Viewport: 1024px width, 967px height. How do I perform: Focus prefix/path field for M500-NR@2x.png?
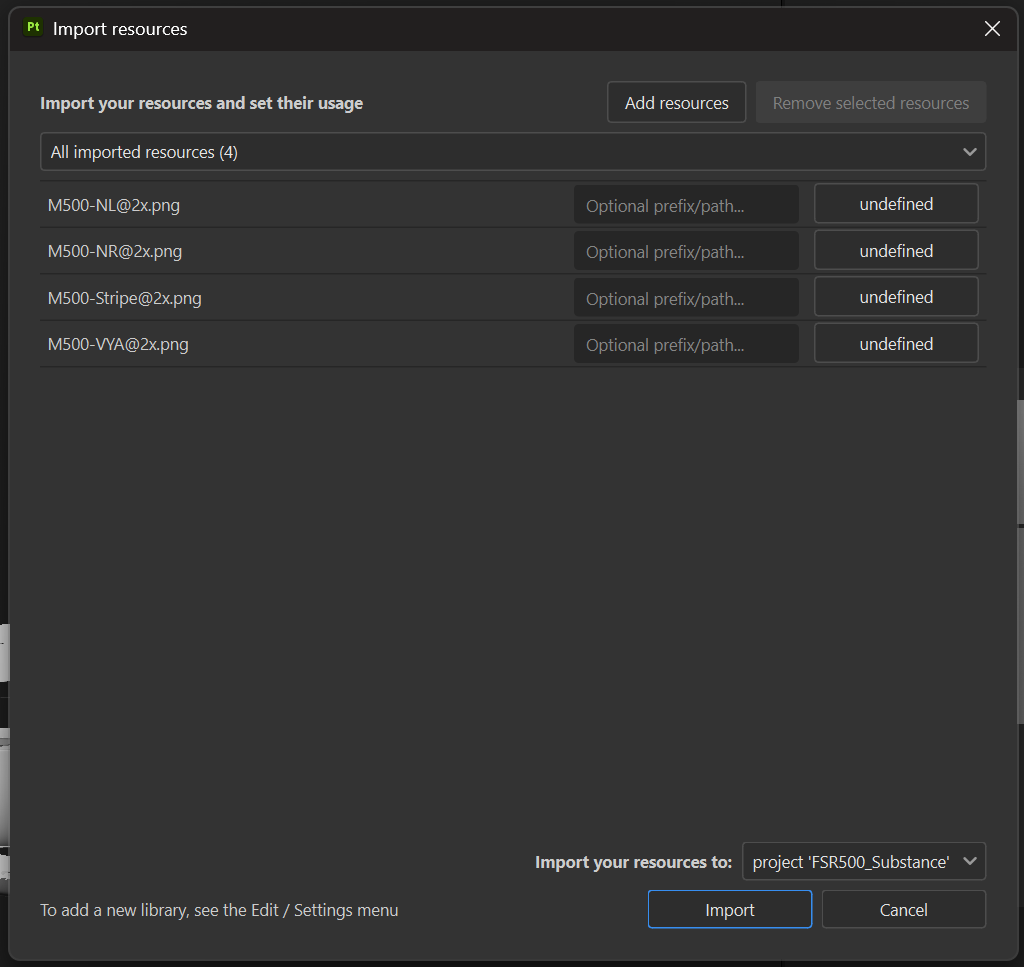tap(686, 251)
